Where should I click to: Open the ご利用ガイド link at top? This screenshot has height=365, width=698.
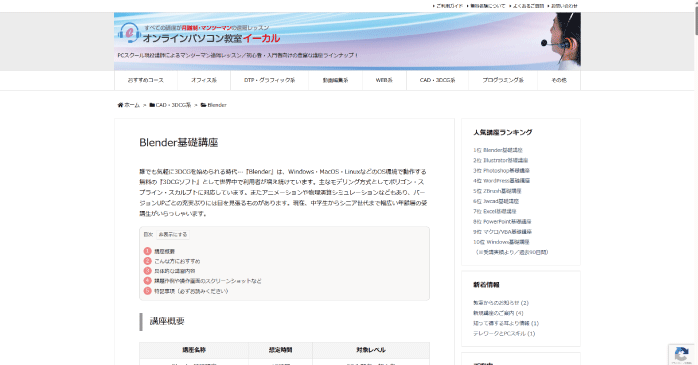tap(449, 6)
